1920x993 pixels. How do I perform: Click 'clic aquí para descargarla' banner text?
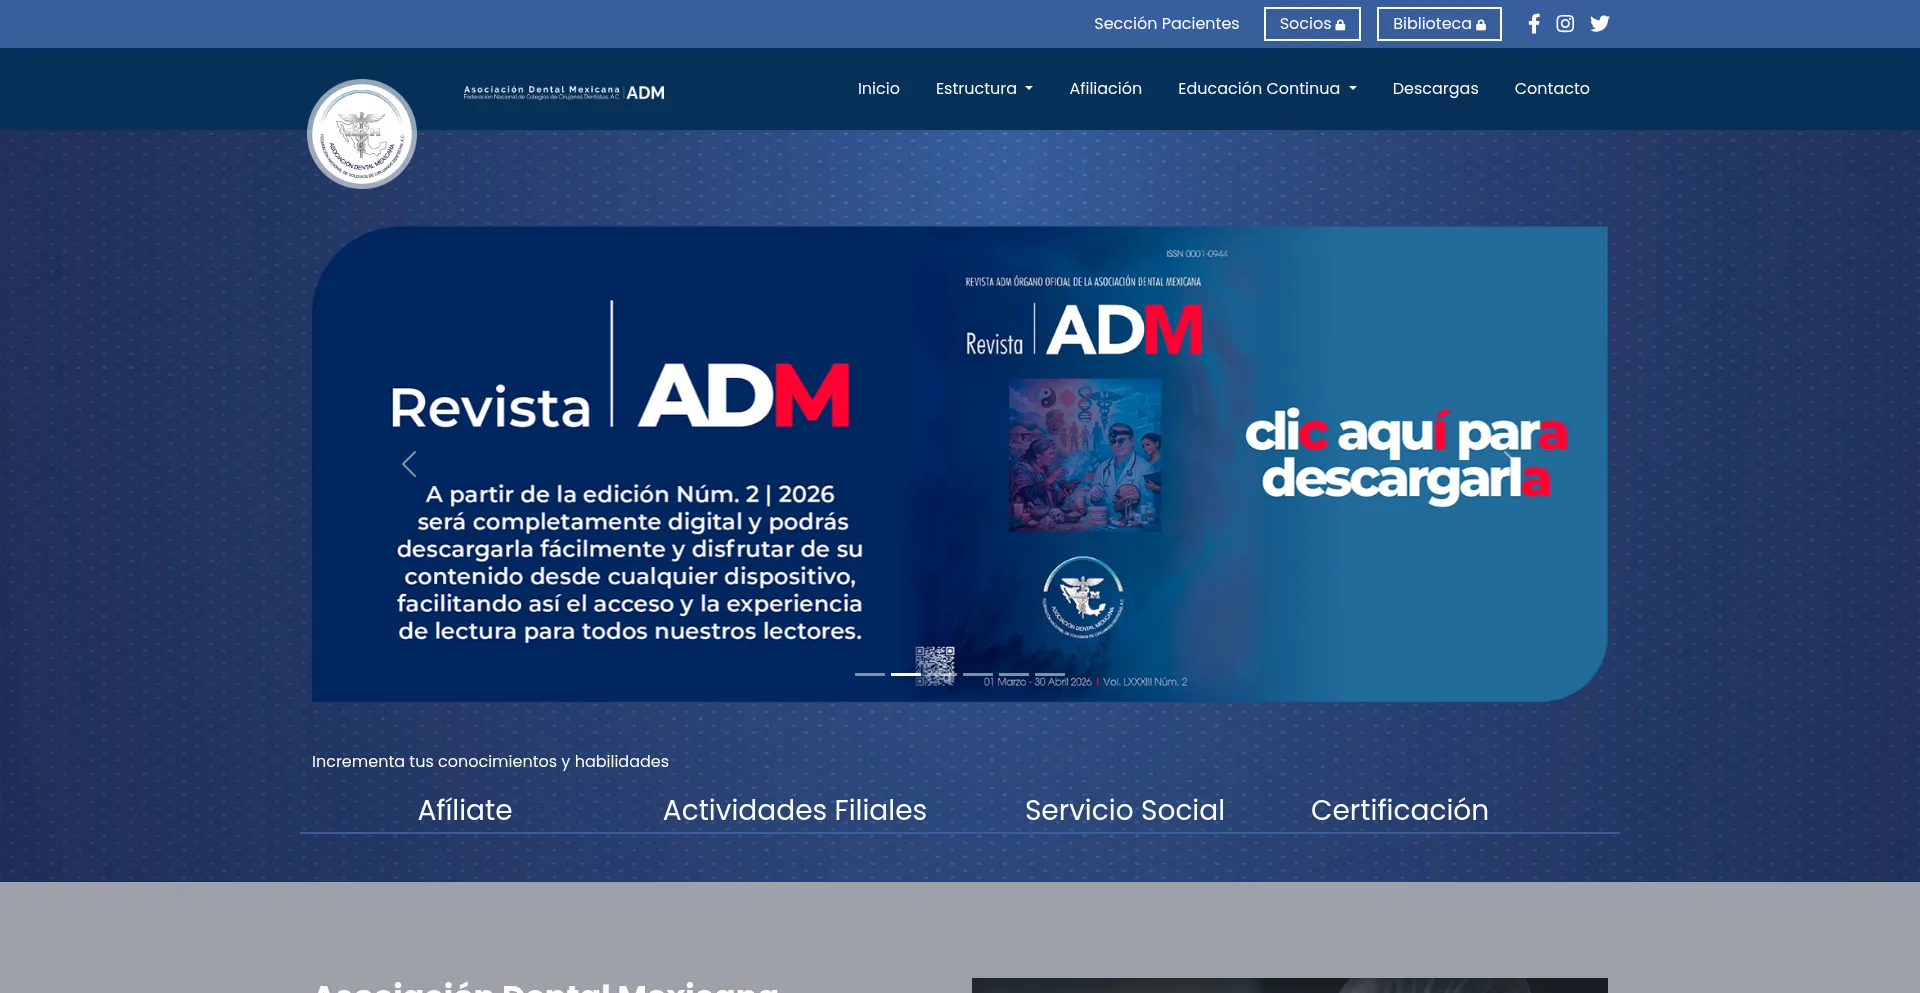point(1406,455)
